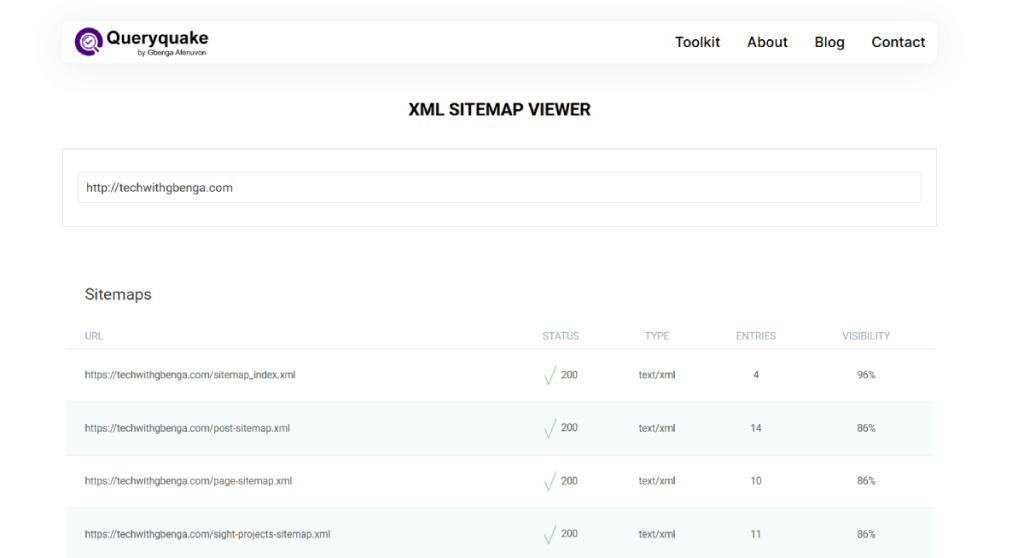Click text/xml type in page-sitemap.xml row

click(x=657, y=481)
